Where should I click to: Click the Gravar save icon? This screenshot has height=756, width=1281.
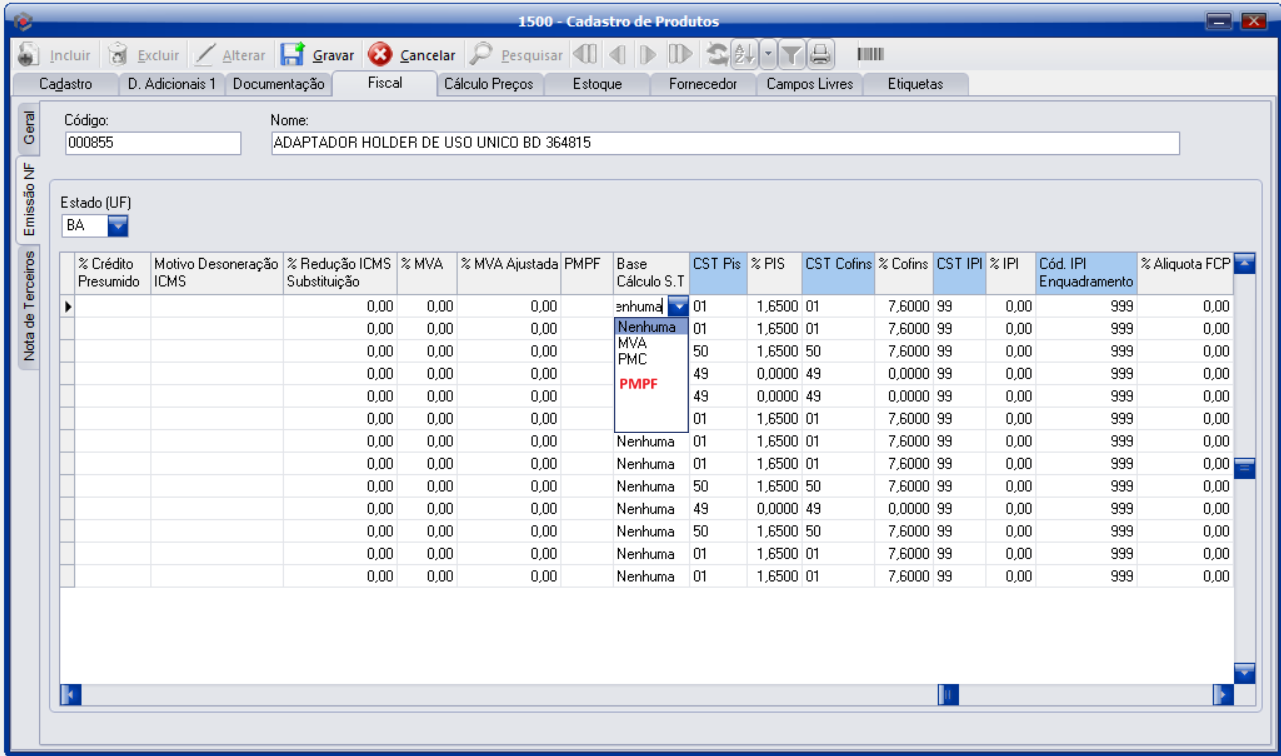[292, 55]
